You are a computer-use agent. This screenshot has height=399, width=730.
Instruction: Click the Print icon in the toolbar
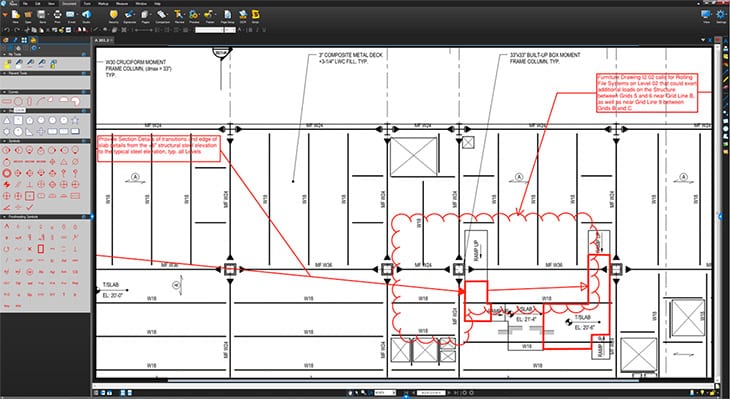click(x=57, y=15)
